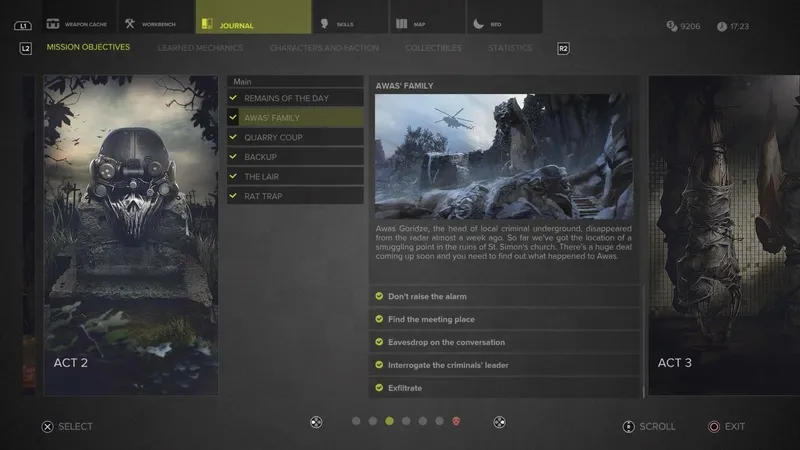Switch to Characters and Faction sub-tab
Screen dimensions: 800x450
(324, 48)
